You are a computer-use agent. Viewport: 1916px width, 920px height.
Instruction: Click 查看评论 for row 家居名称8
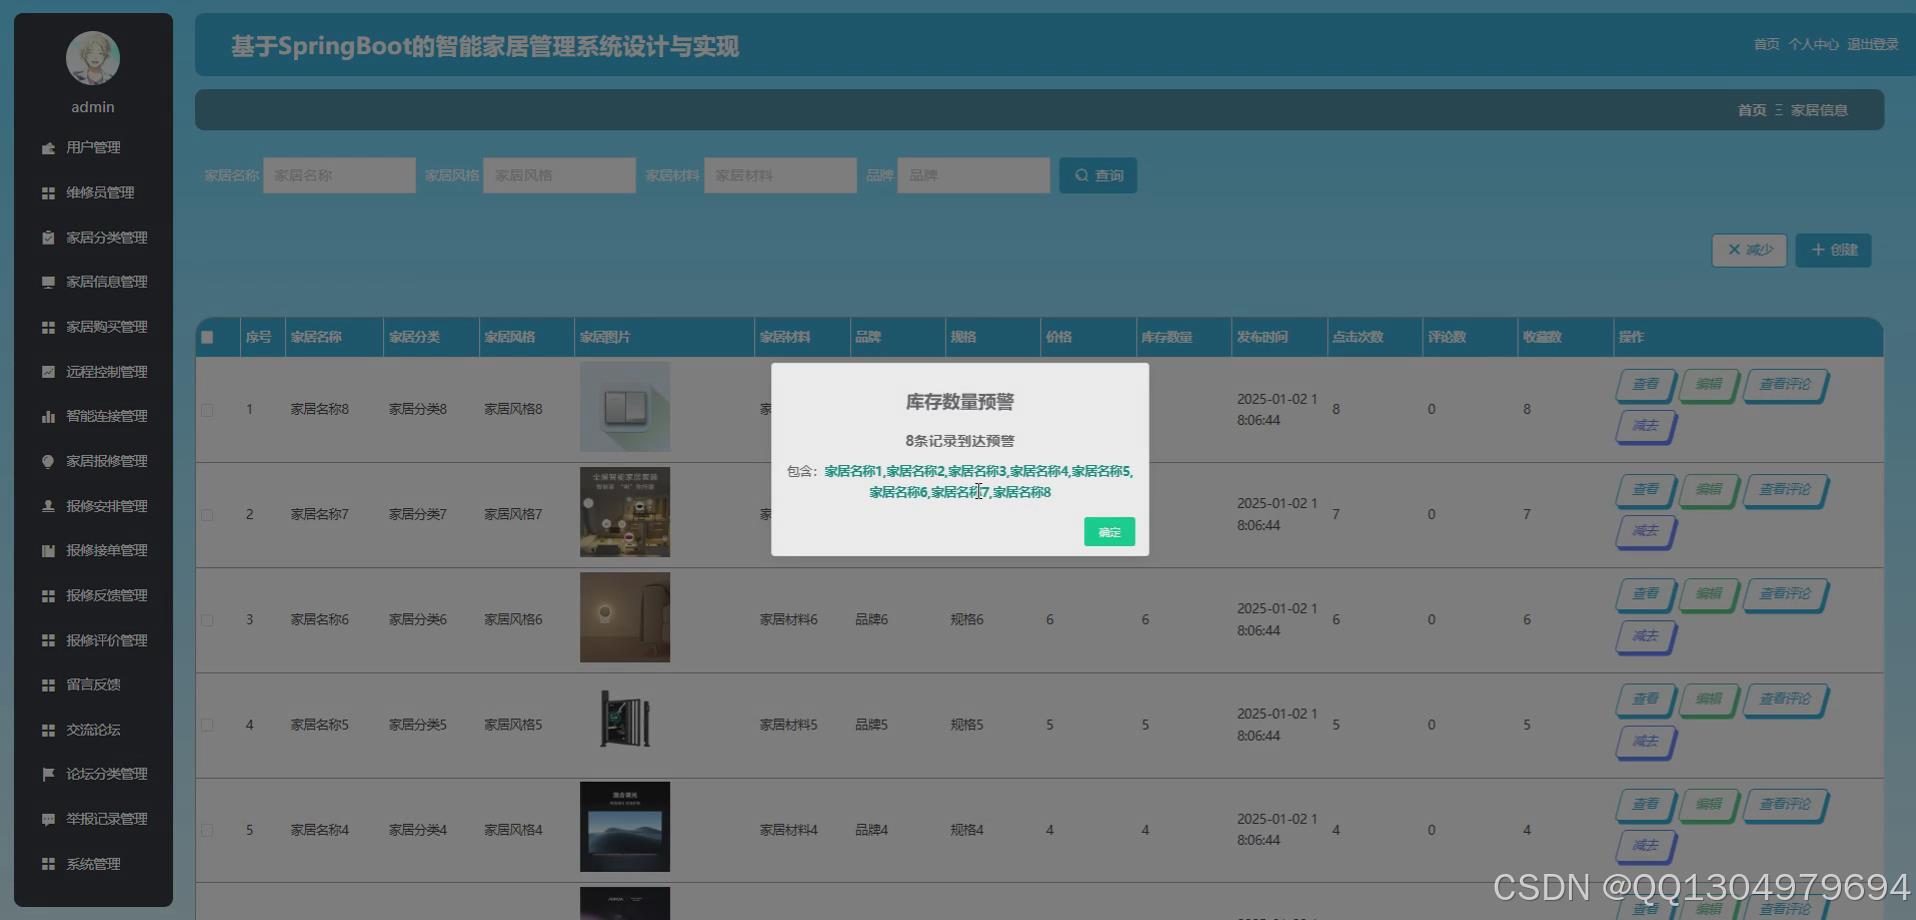click(x=1785, y=385)
